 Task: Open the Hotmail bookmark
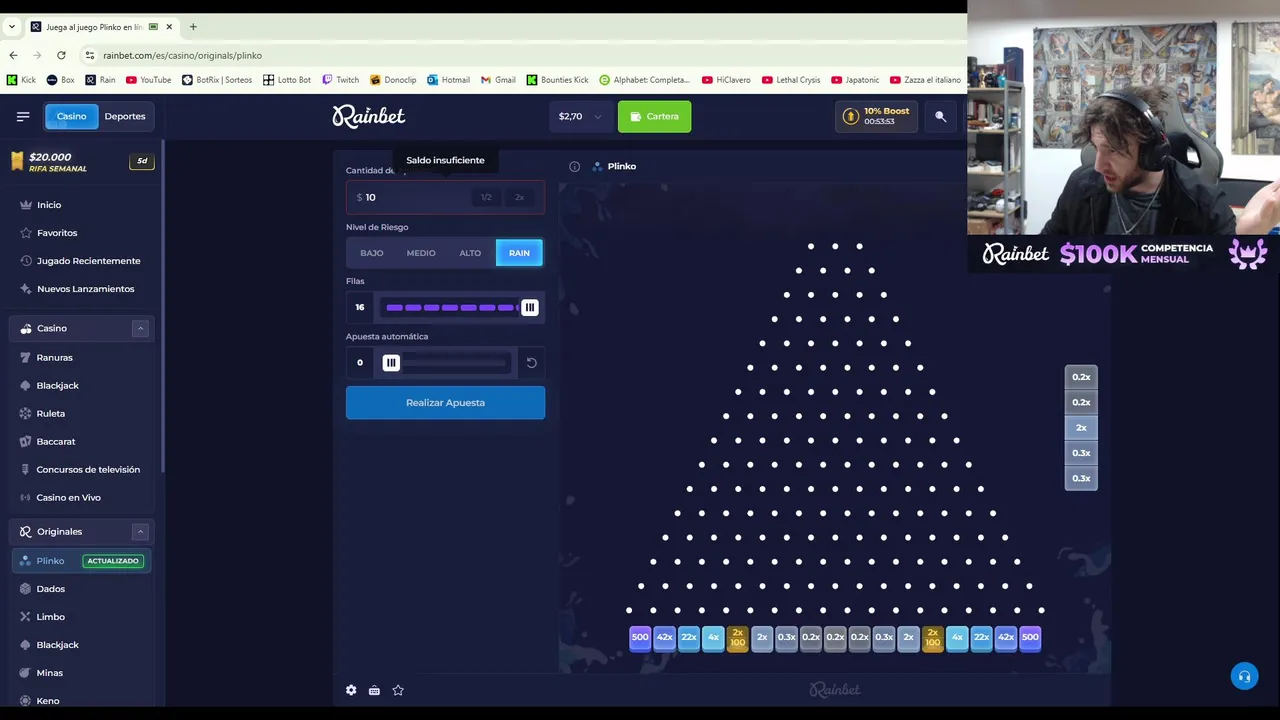click(448, 80)
